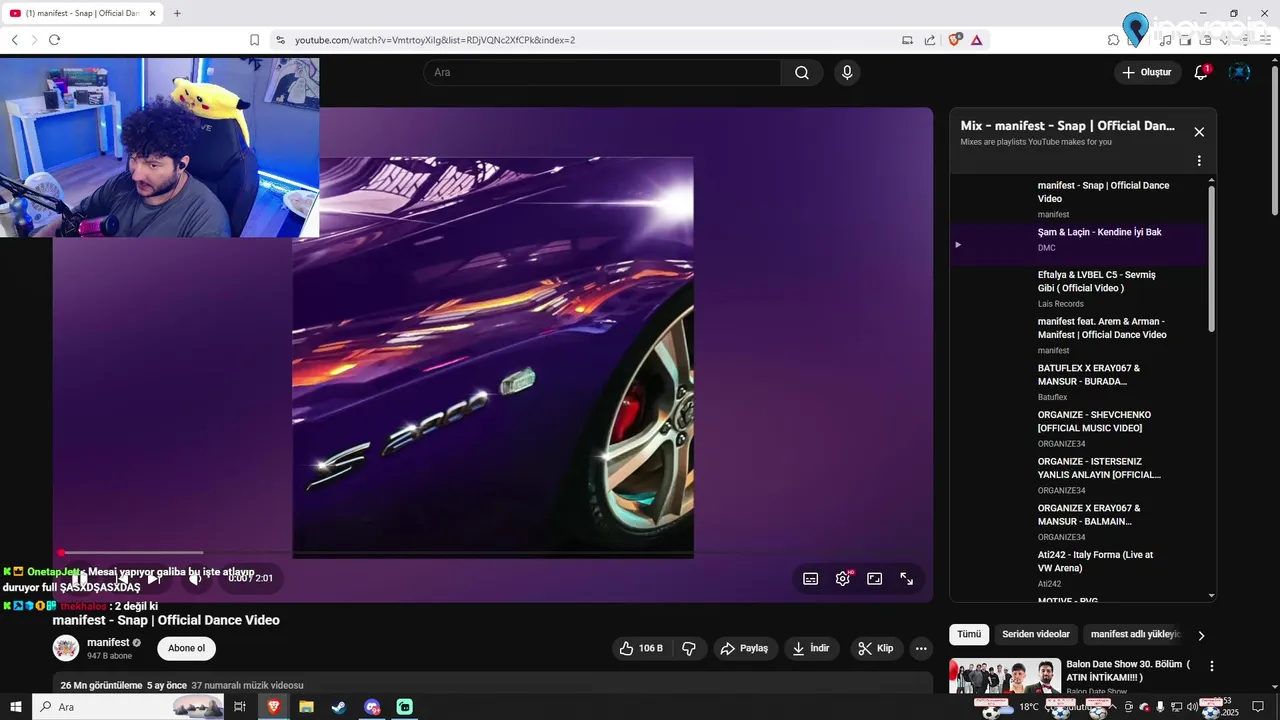Open Steam from the taskbar
Screen dimensions: 1280x720
click(x=339, y=707)
